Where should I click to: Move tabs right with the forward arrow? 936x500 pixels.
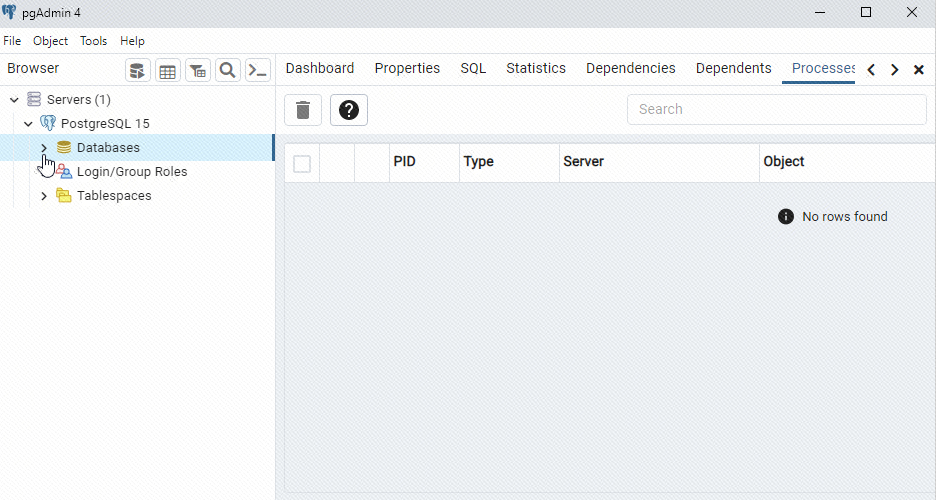(x=894, y=70)
